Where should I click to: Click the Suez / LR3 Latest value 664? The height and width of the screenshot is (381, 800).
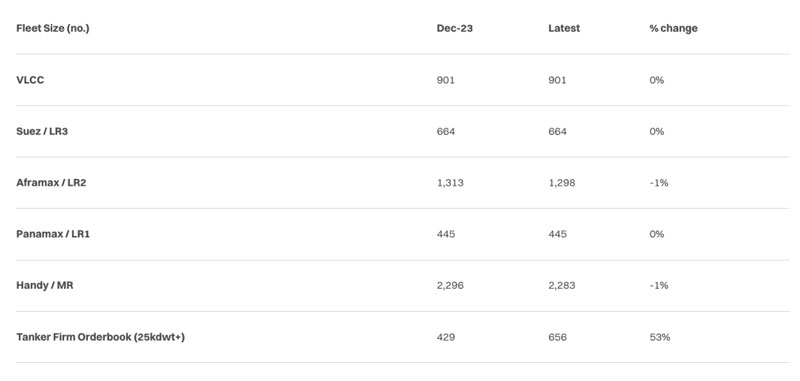(x=557, y=132)
